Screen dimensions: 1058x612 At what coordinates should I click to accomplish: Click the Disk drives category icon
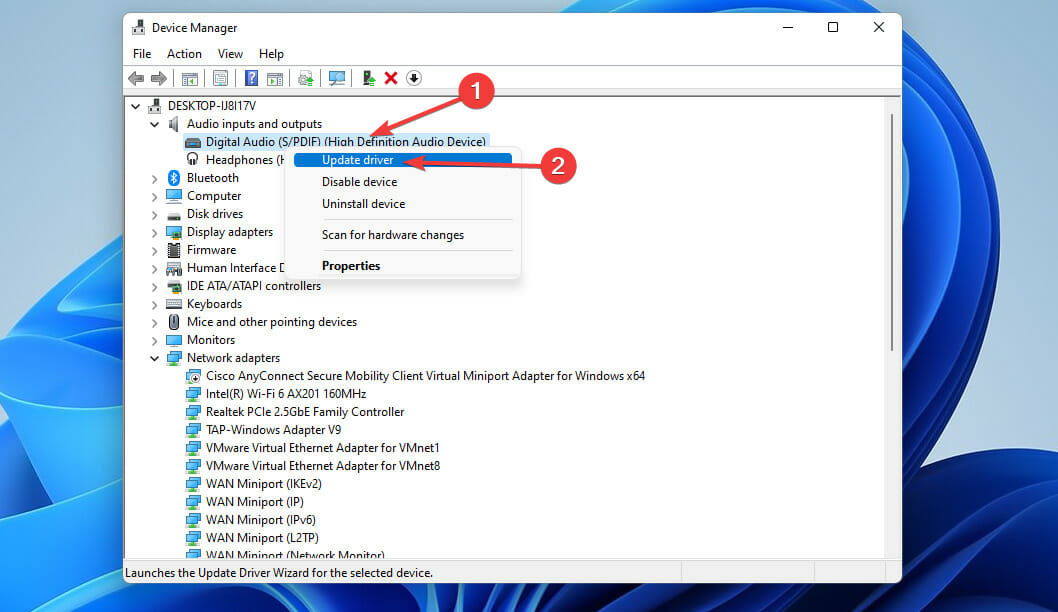tap(173, 215)
